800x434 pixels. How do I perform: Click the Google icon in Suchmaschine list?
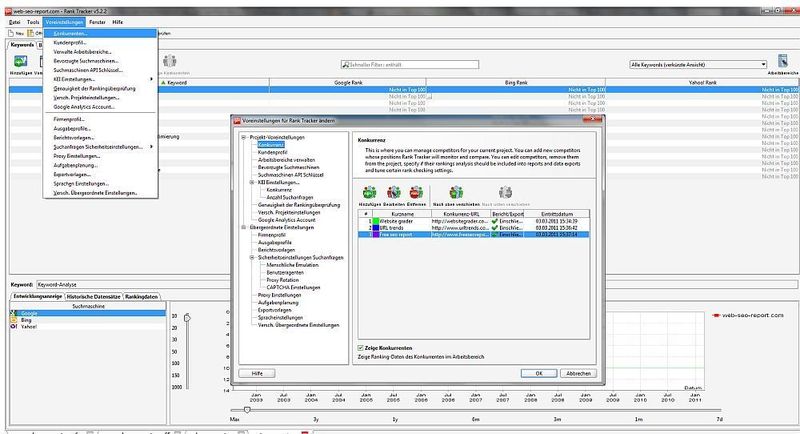click(x=14, y=313)
